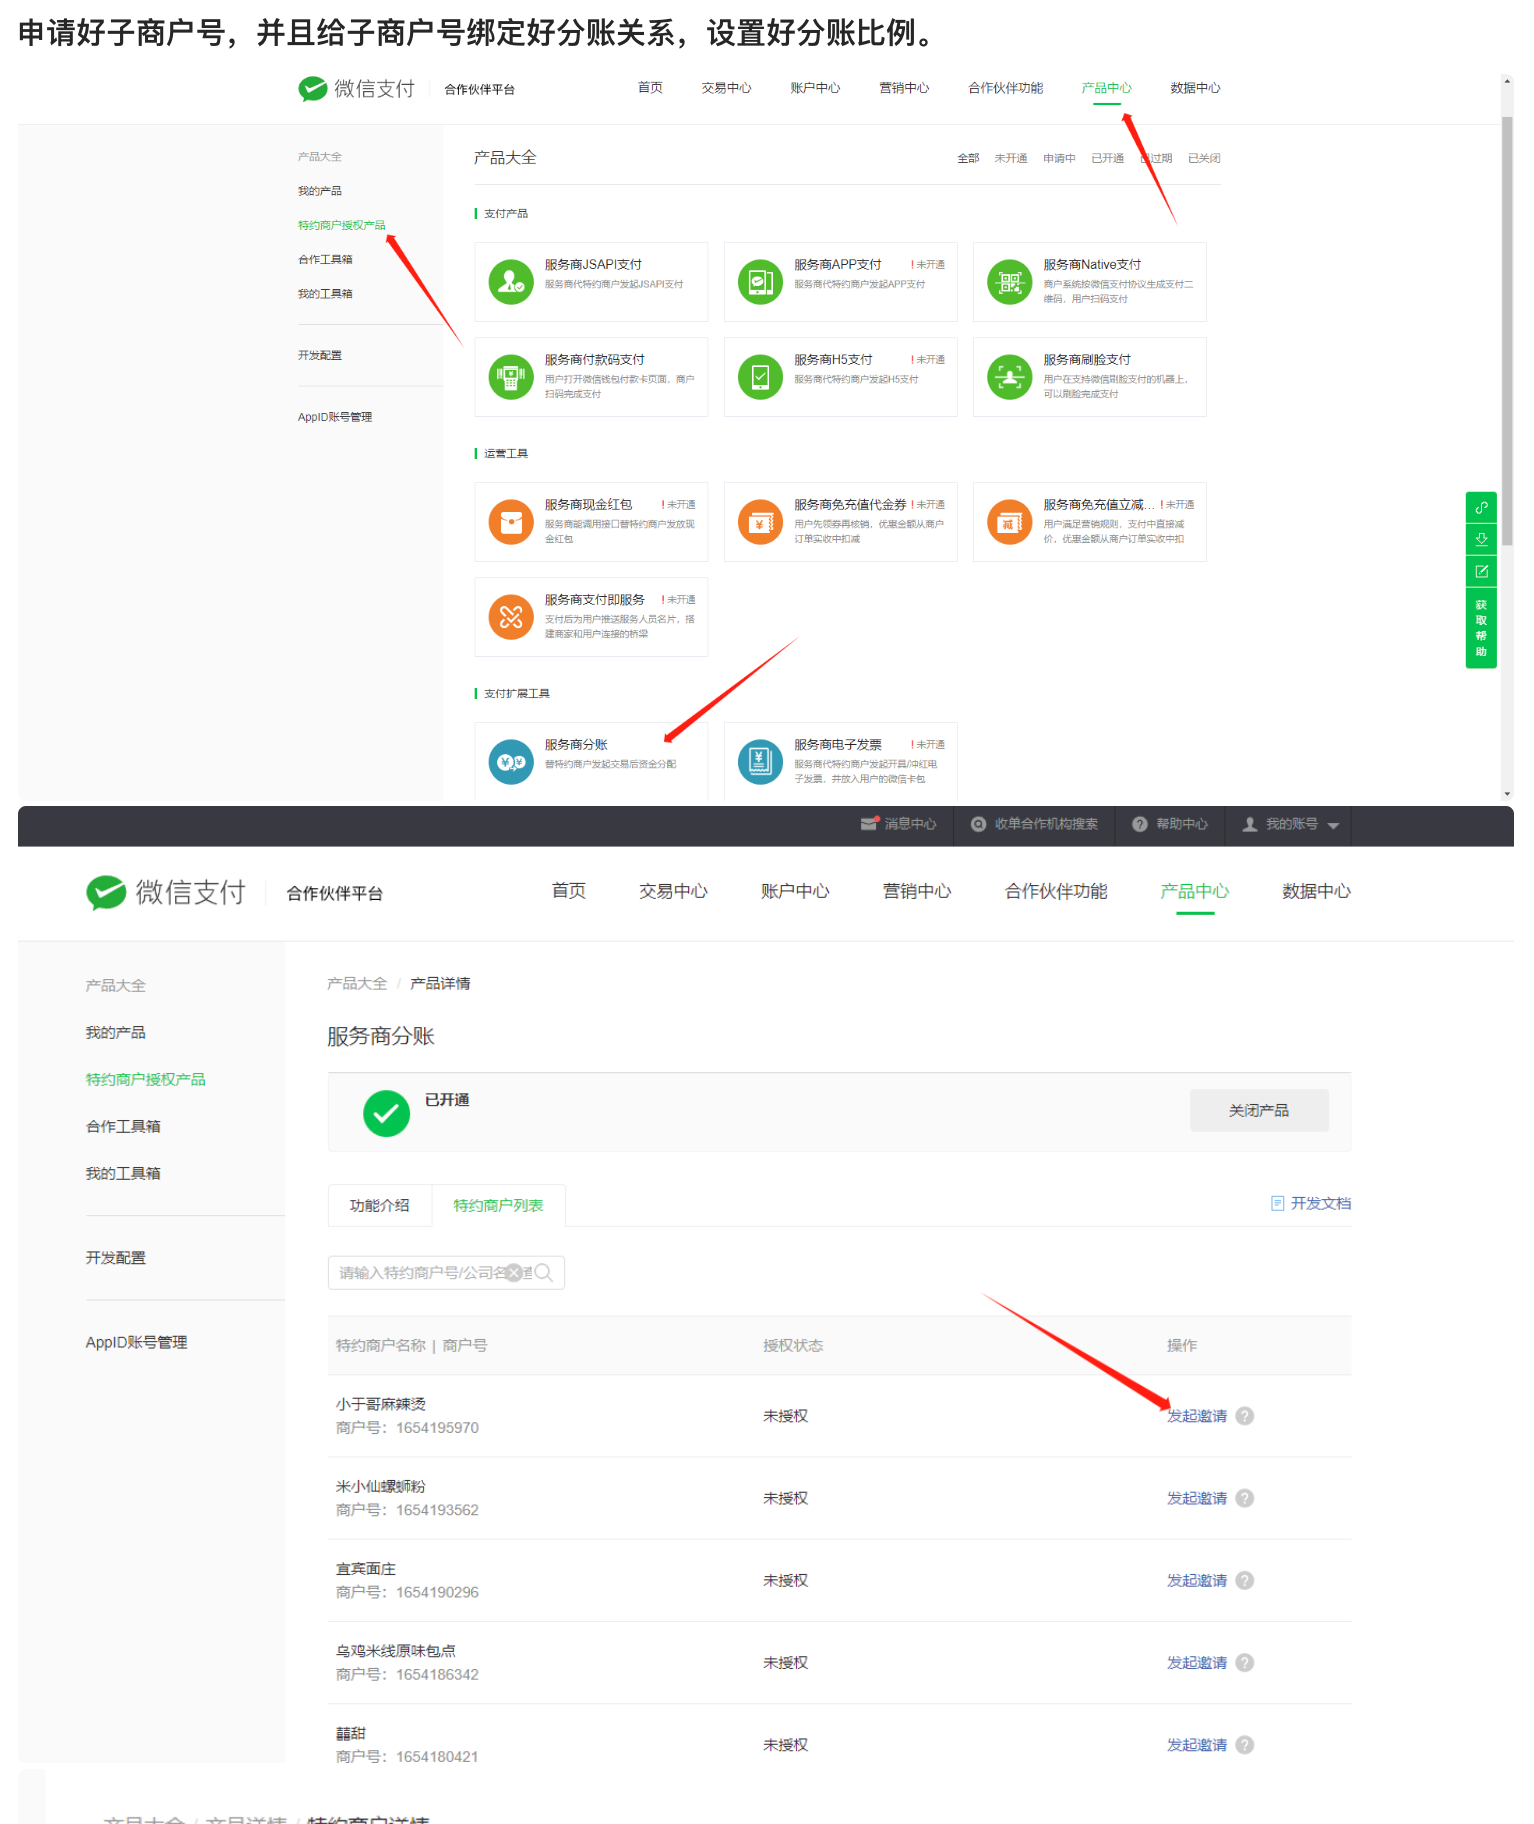The width and height of the screenshot is (1534, 1824).
Task: Click the 服务商免充值代金券 orange icon
Action: coord(760,522)
